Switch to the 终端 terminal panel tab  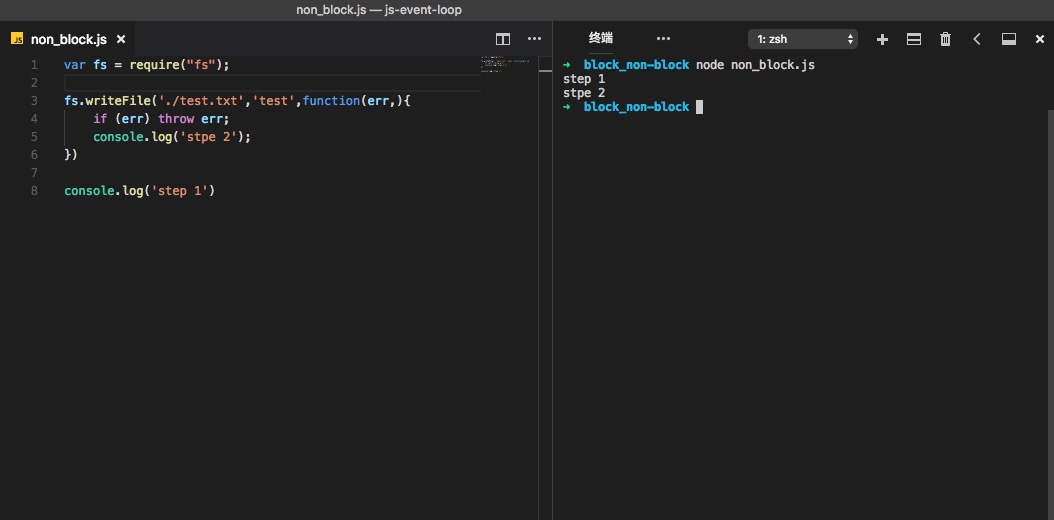pos(600,38)
